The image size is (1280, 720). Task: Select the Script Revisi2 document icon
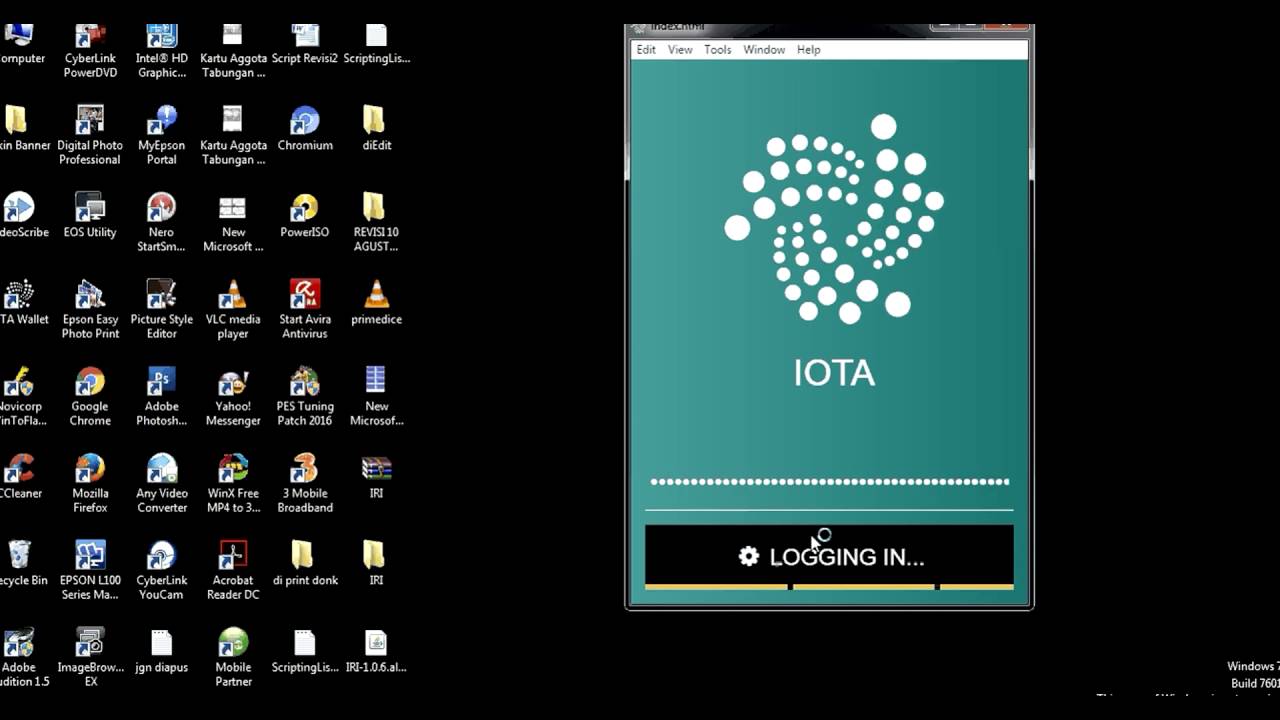305,45
